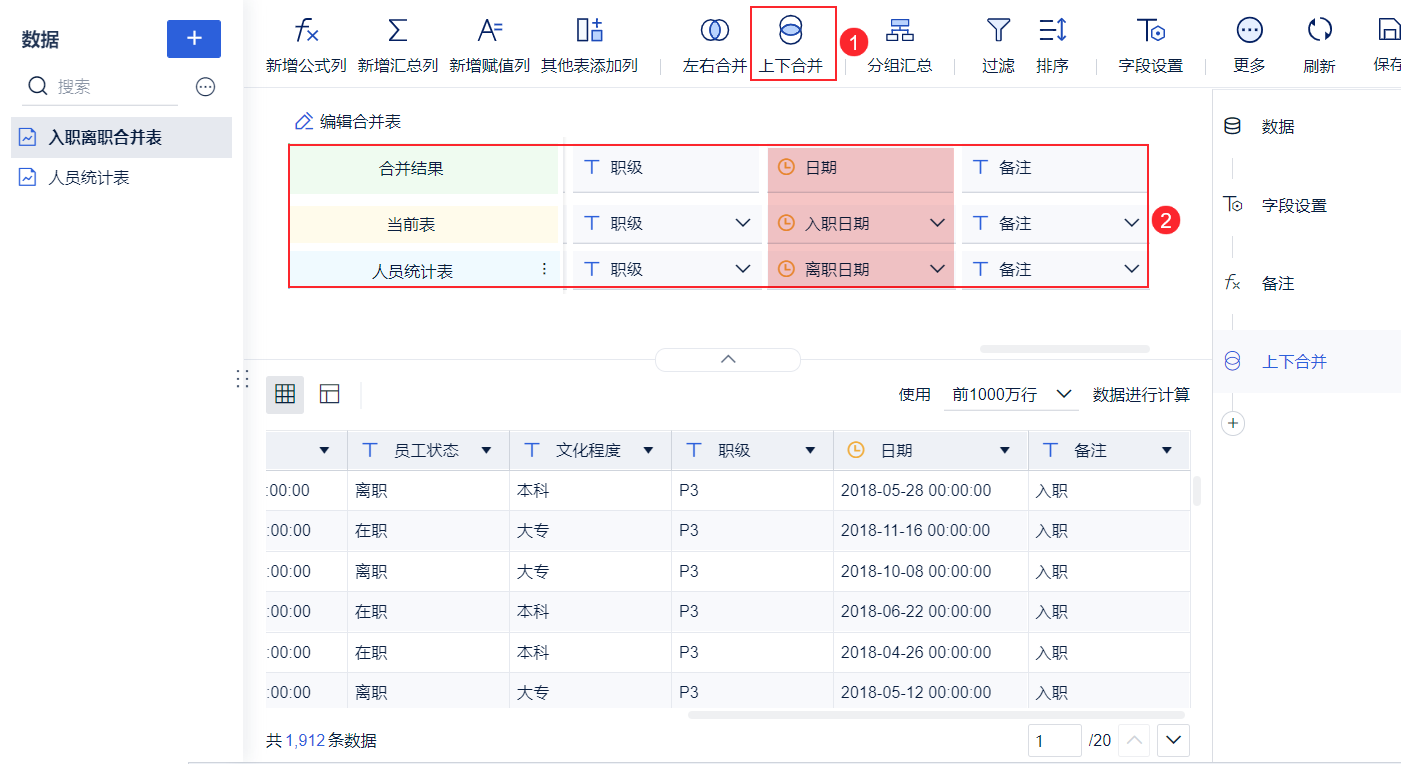Click the merge panel horizontal scrollbar

(x=1065, y=349)
